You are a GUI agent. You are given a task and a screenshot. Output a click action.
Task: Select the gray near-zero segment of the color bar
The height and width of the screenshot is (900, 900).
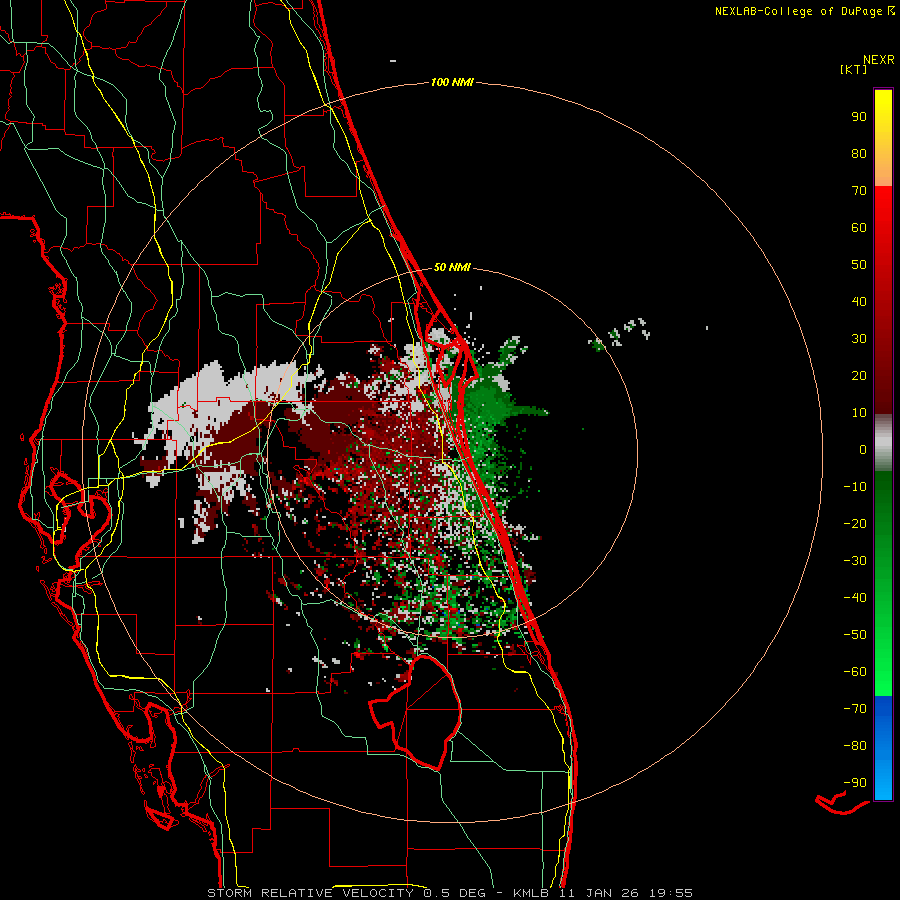(883, 443)
